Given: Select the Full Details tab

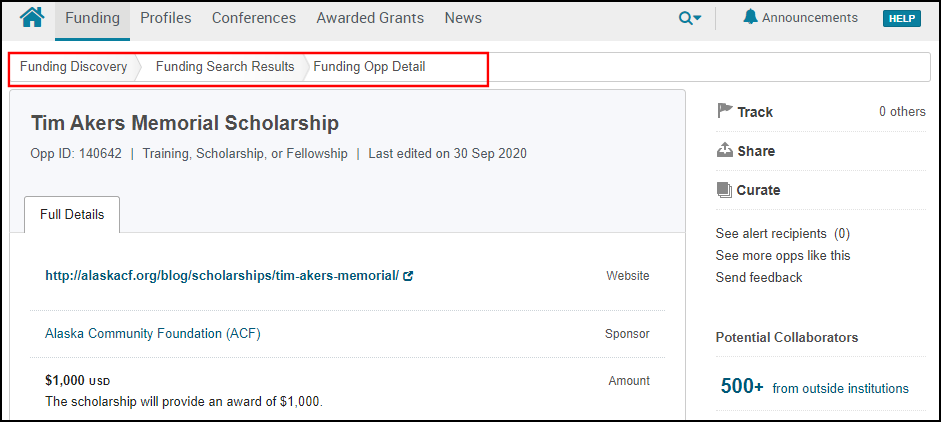Looking at the screenshot, I should (72, 215).
